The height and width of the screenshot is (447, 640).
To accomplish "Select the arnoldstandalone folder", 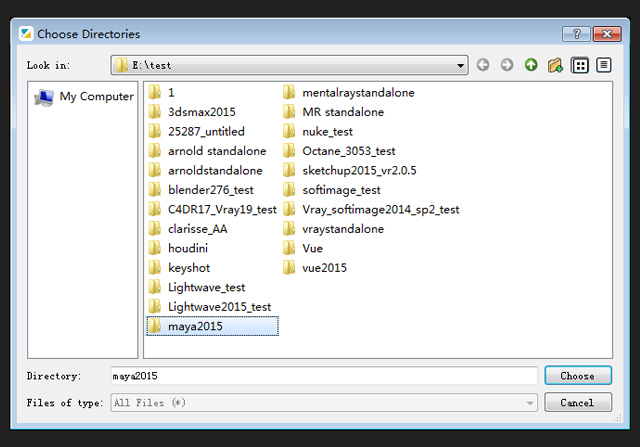I will click(206, 170).
